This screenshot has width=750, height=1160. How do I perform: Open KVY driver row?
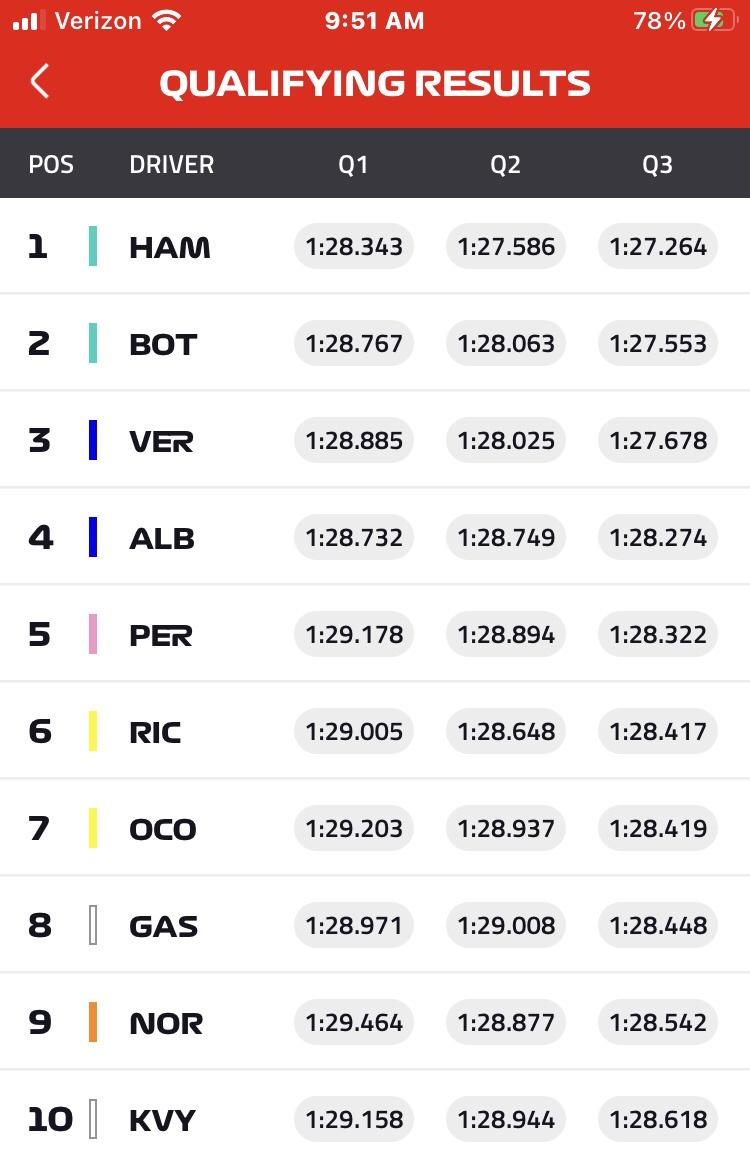click(375, 1119)
